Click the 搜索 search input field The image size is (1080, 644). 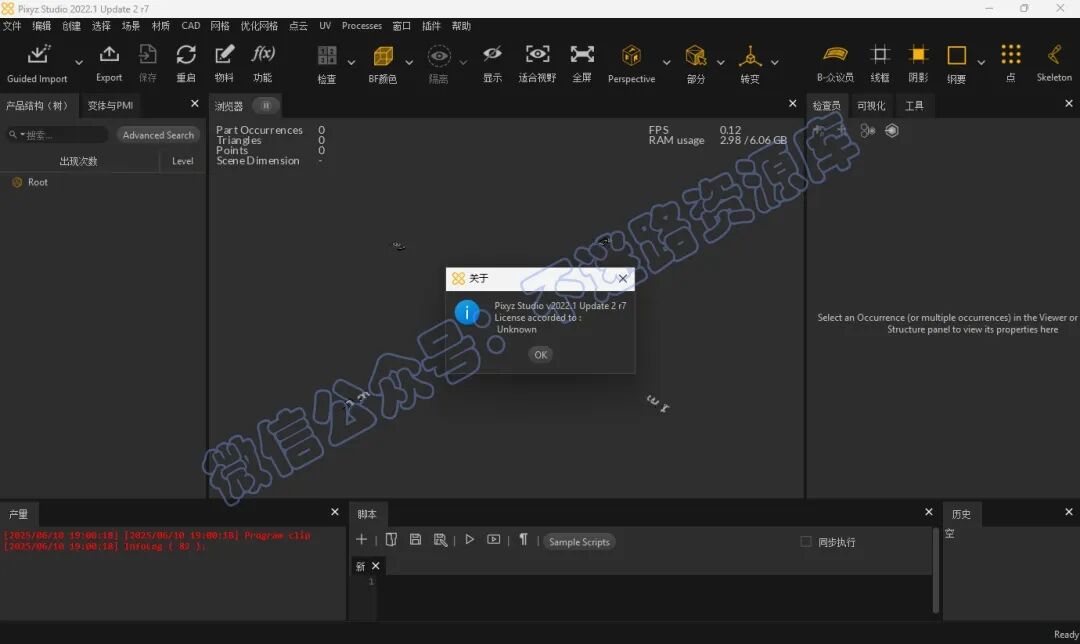58,135
